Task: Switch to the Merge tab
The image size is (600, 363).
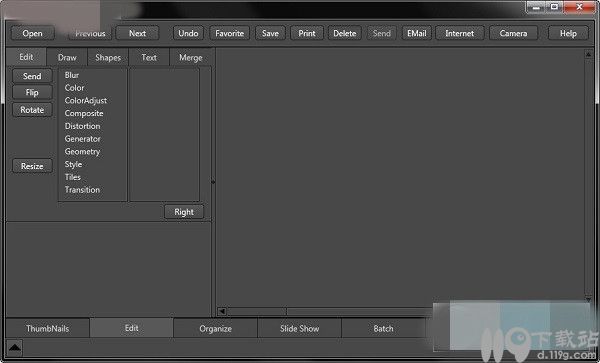Action: (x=191, y=58)
